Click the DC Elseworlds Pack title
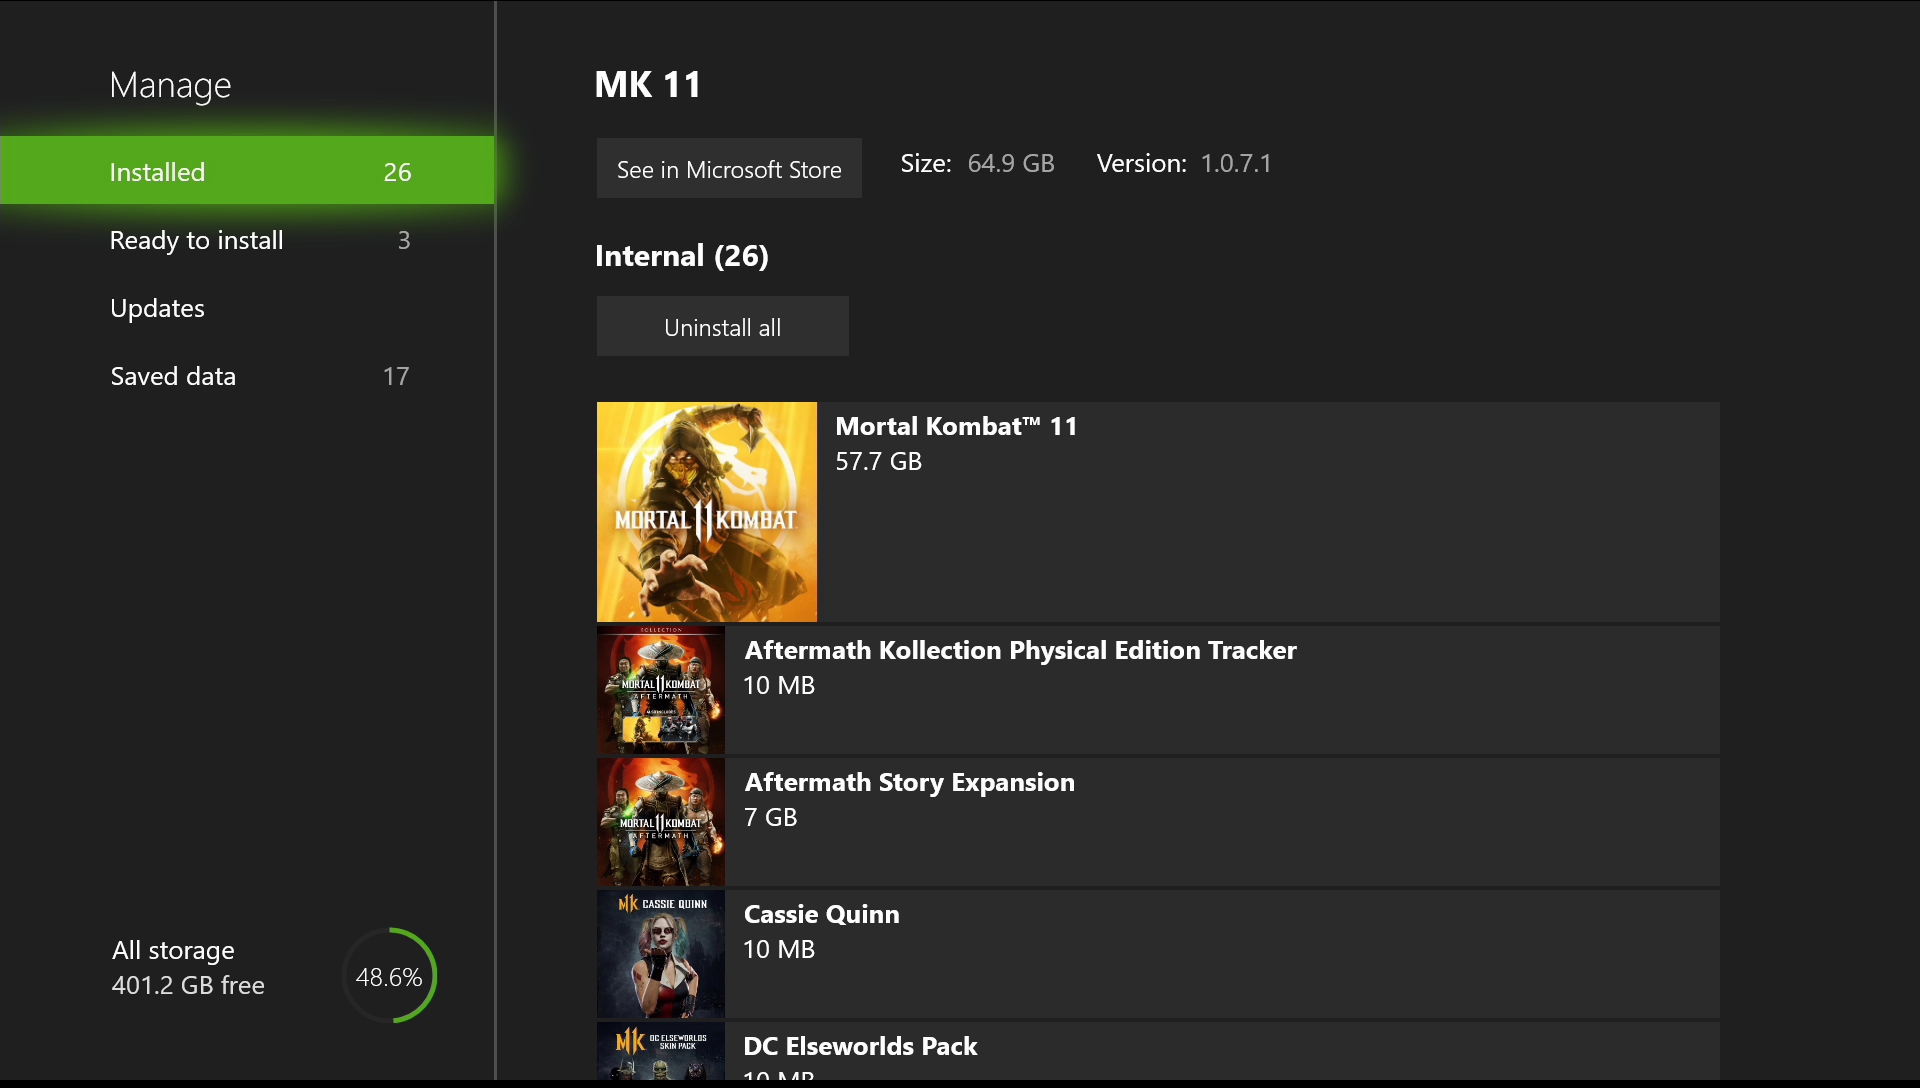This screenshot has width=1920, height=1088. [860, 1046]
